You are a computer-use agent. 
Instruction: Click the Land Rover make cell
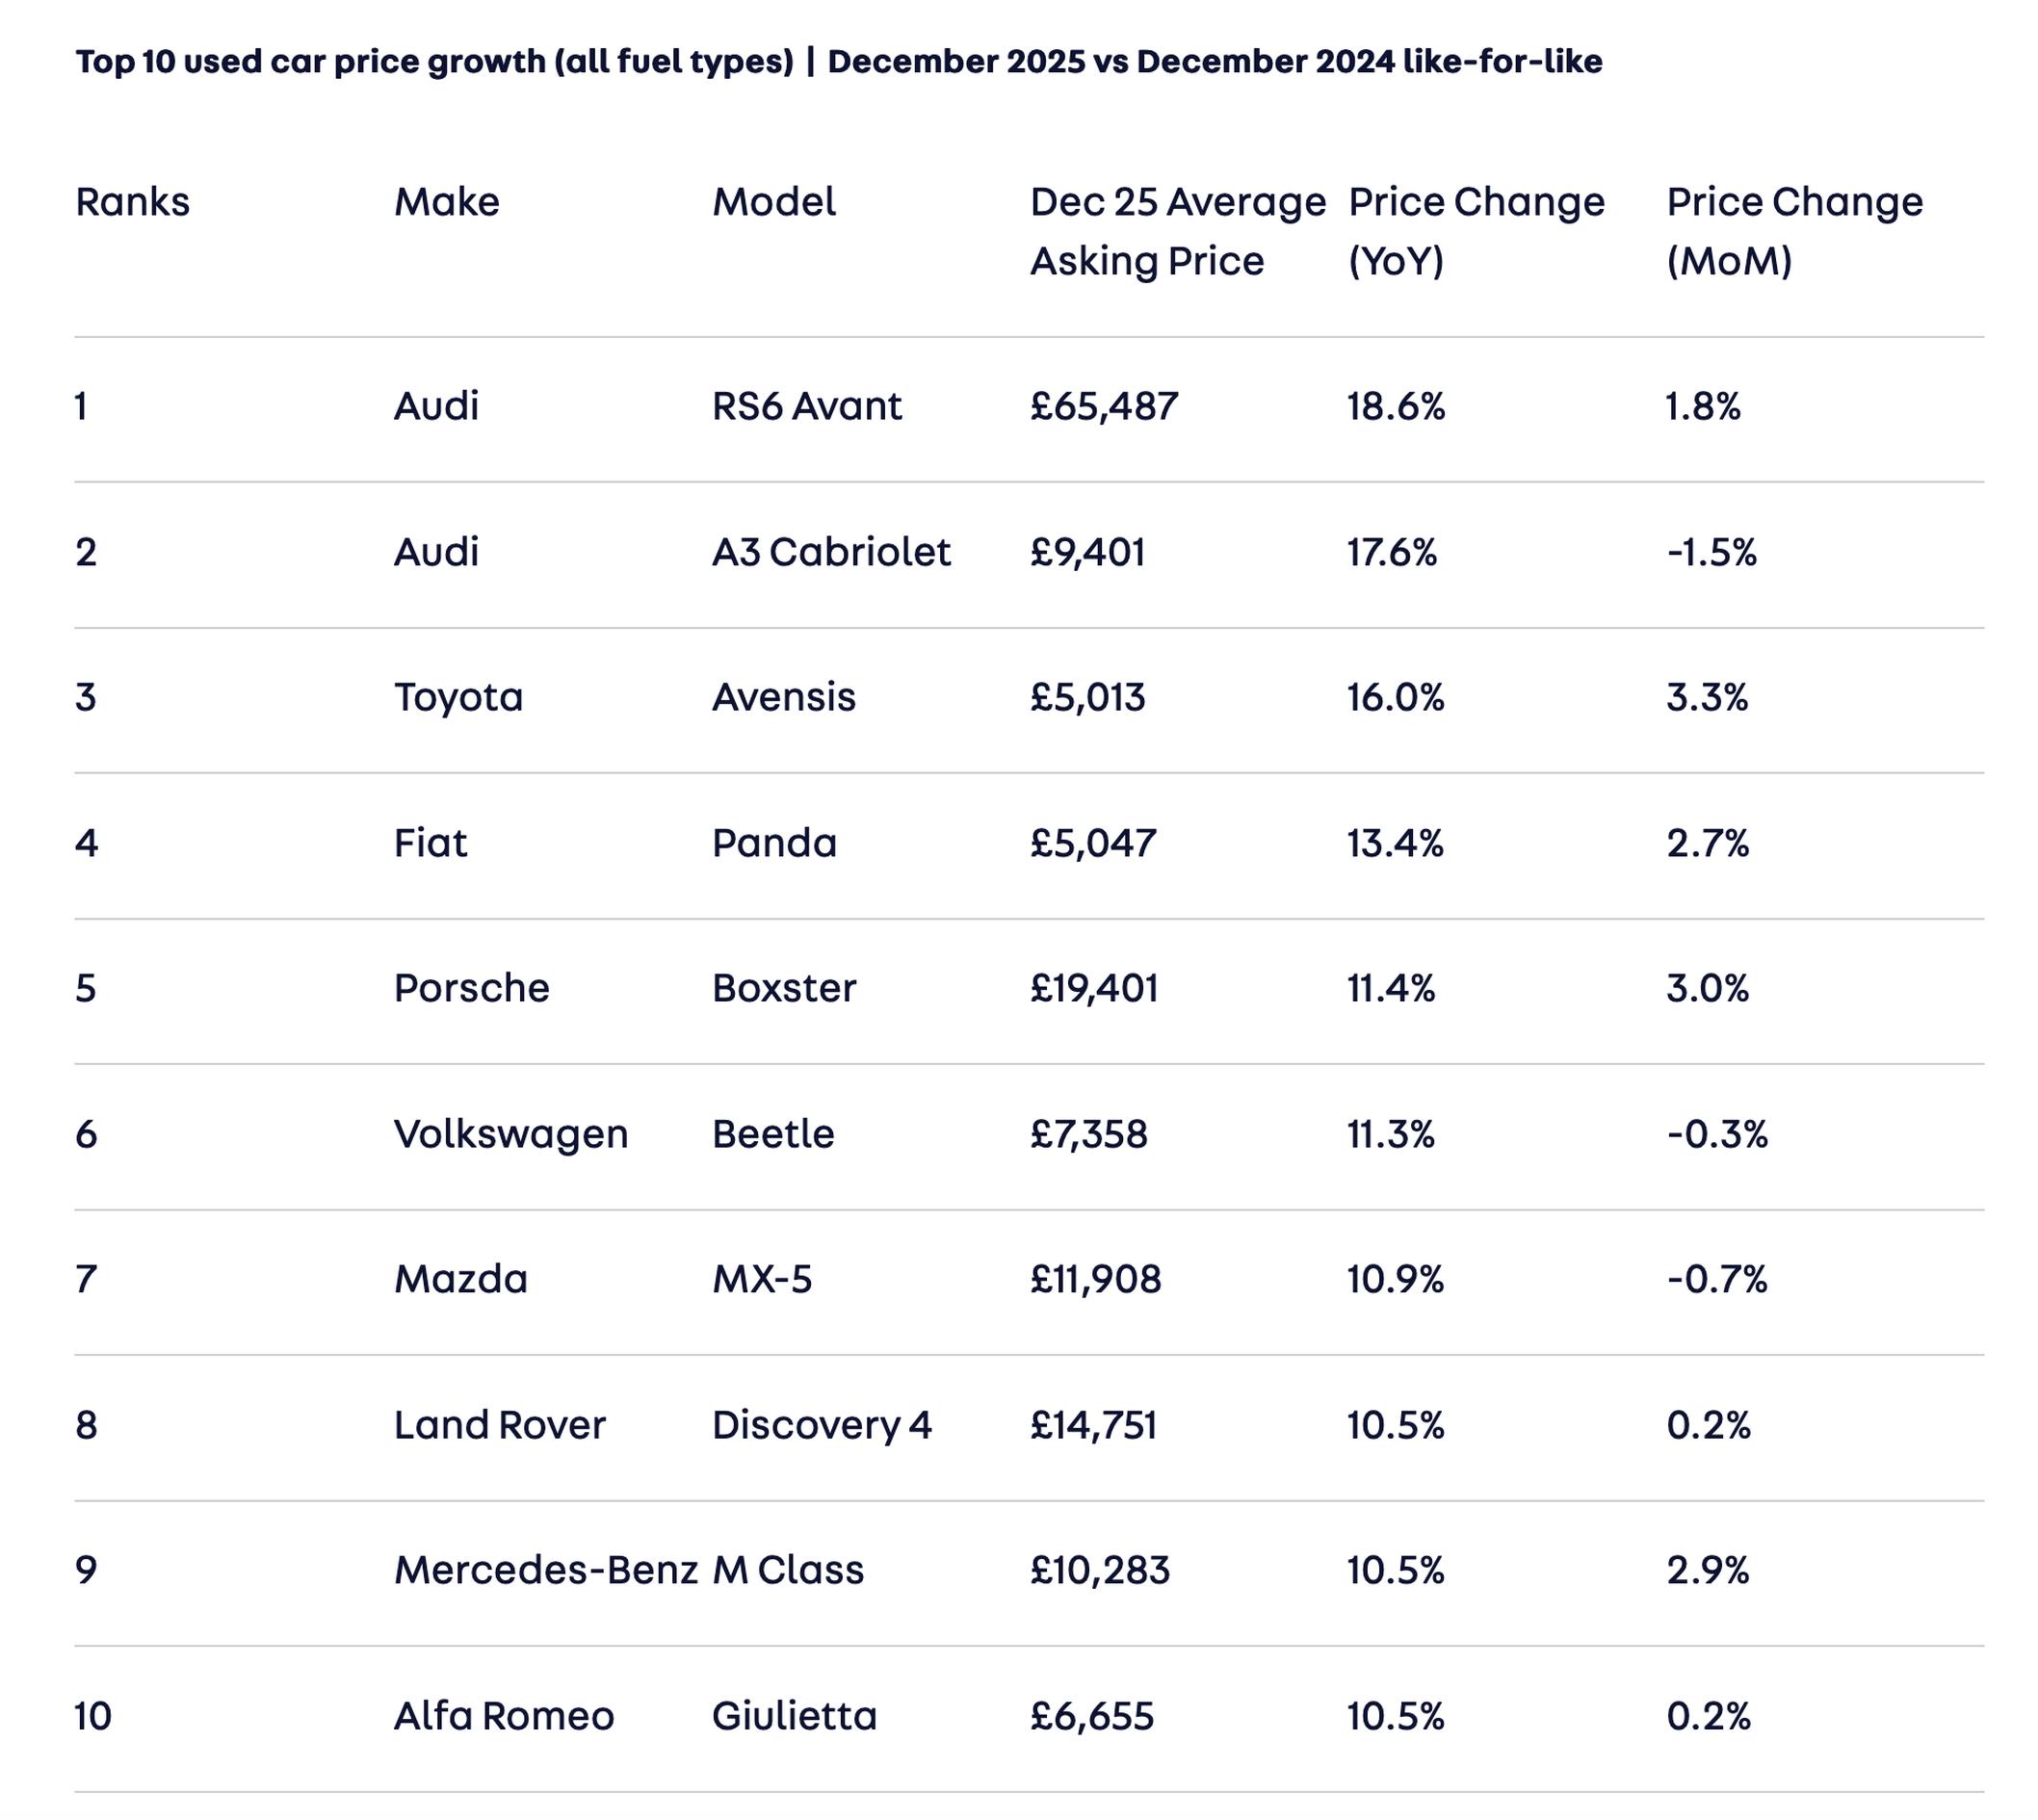[499, 1425]
